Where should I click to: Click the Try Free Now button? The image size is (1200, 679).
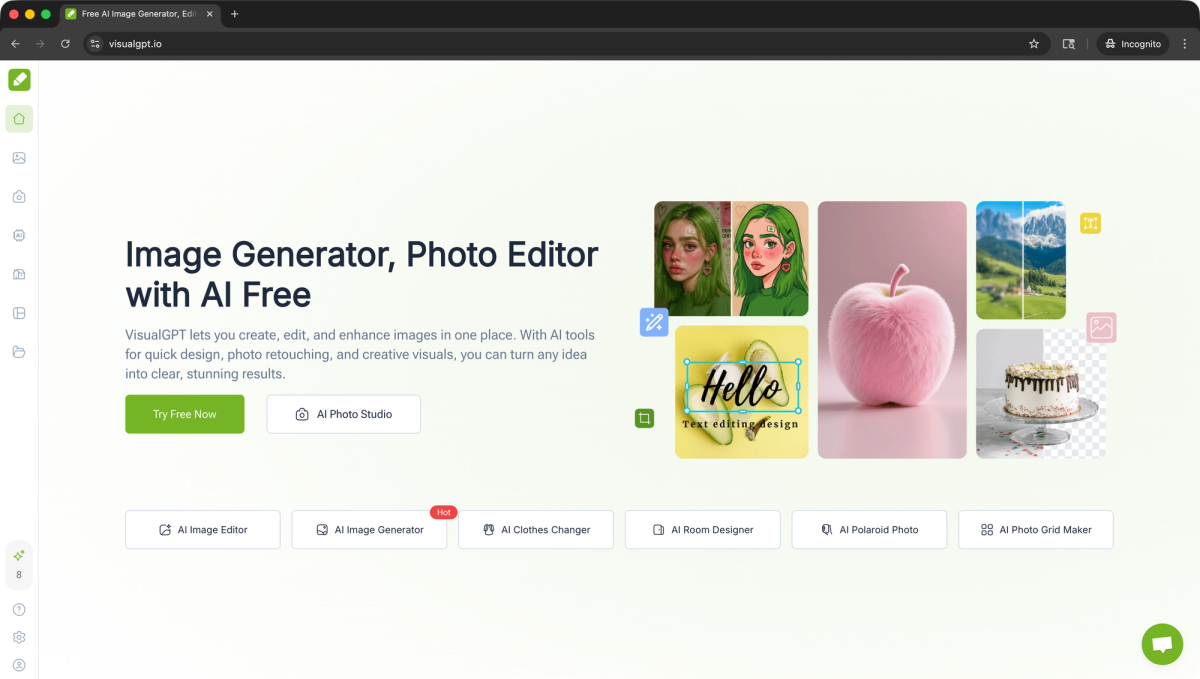click(x=184, y=413)
